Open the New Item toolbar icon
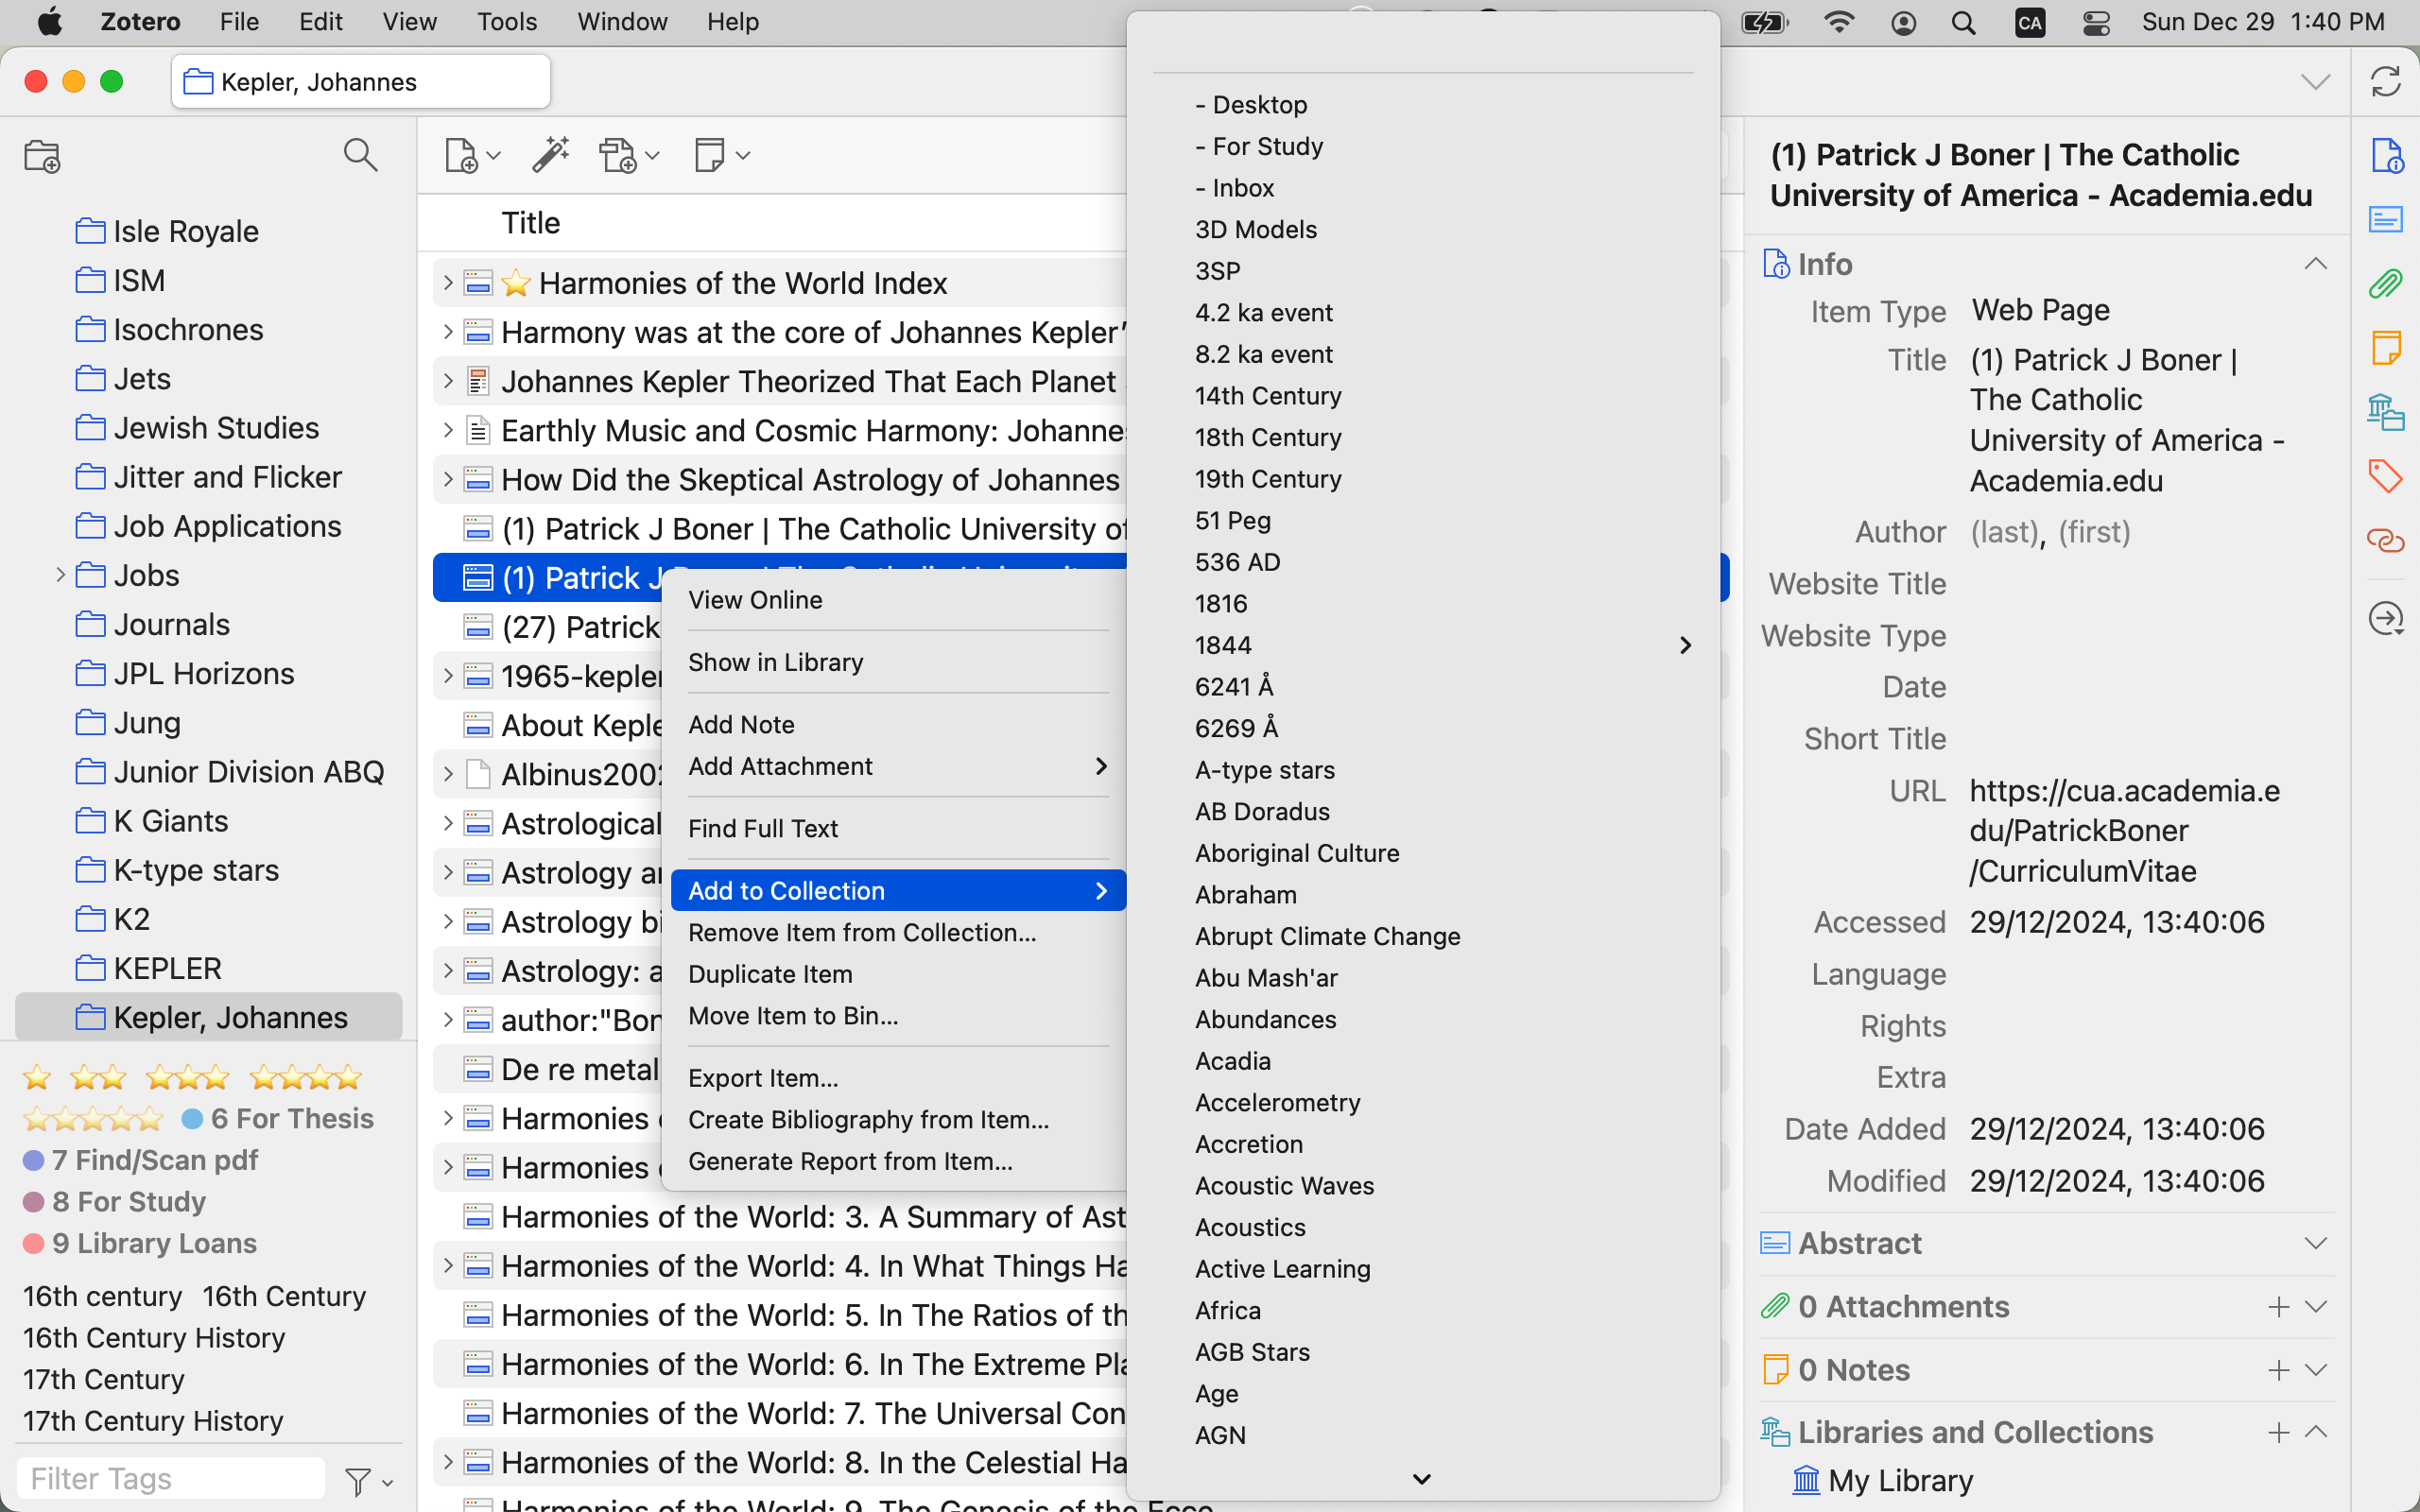Screen dimensions: 2420x1512 471,156
